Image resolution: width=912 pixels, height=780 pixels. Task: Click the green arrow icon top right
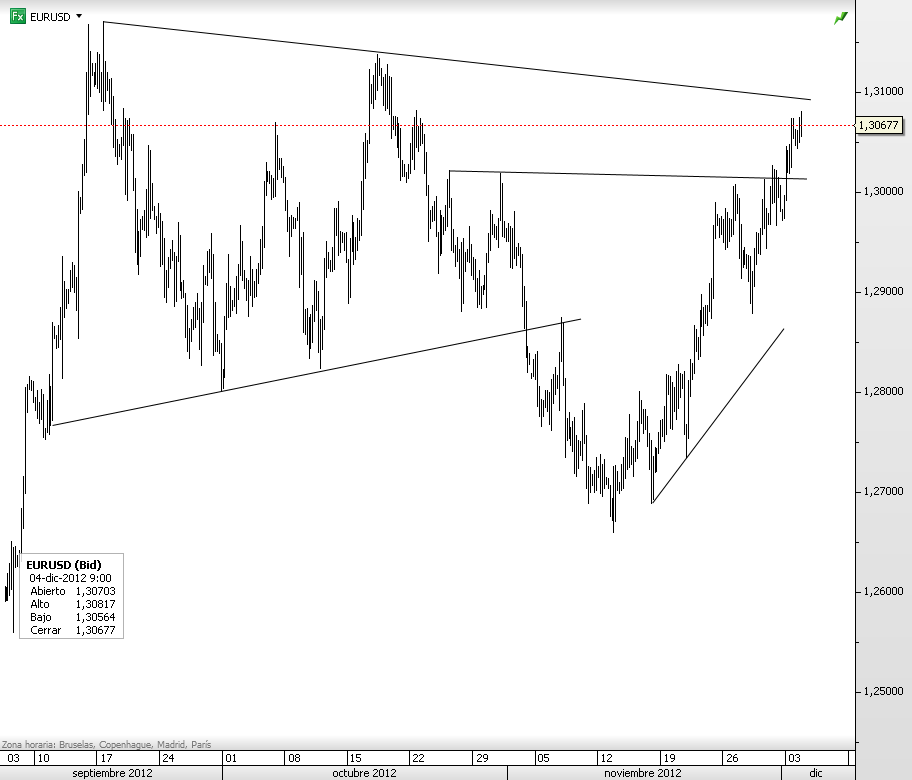840,18
